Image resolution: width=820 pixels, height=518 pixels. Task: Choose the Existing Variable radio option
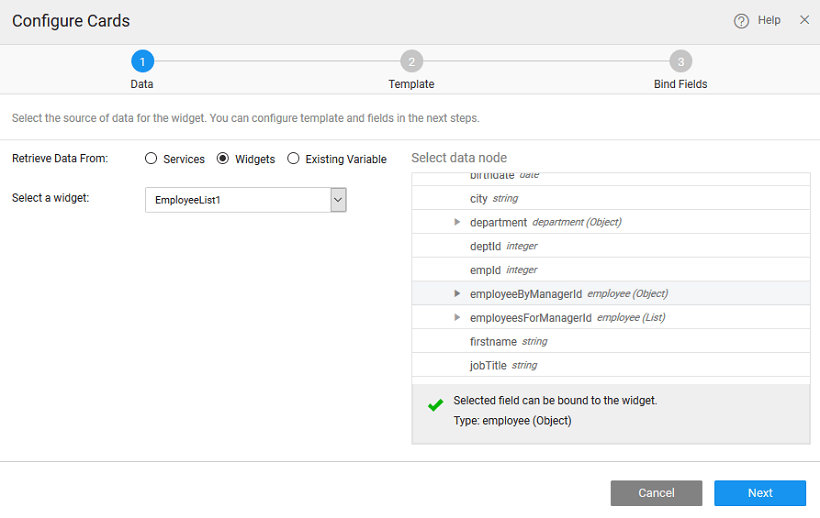point(293,159)
